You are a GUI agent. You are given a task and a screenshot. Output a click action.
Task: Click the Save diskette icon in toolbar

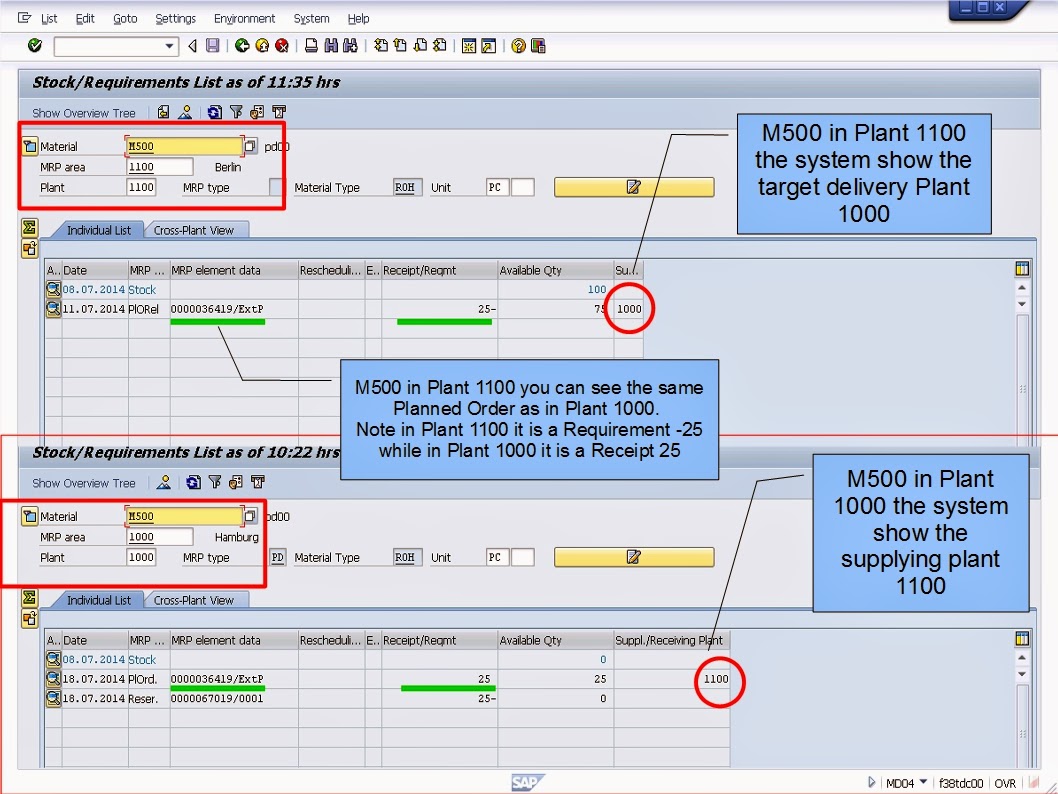pyautogui.click(x=213, y=46)
